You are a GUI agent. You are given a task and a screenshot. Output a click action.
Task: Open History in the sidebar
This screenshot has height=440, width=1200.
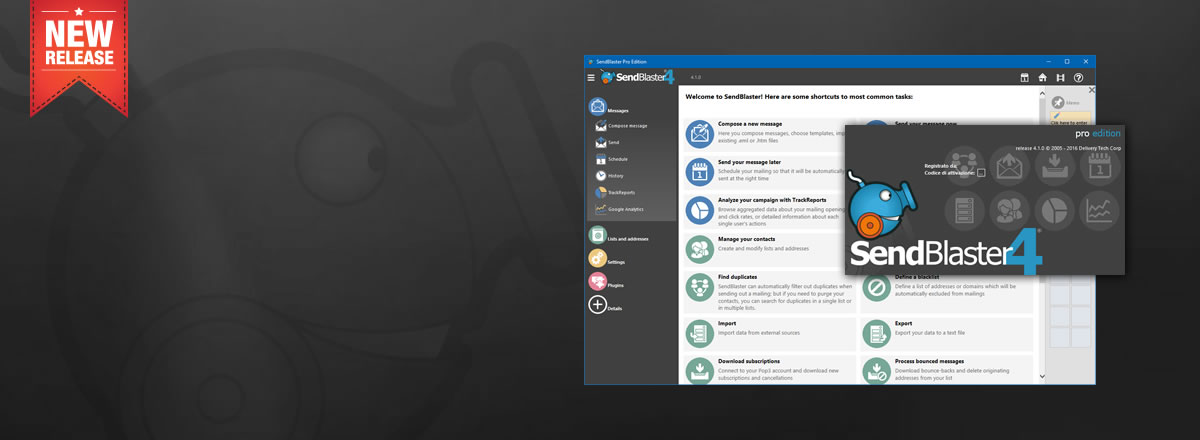[608, 176]
